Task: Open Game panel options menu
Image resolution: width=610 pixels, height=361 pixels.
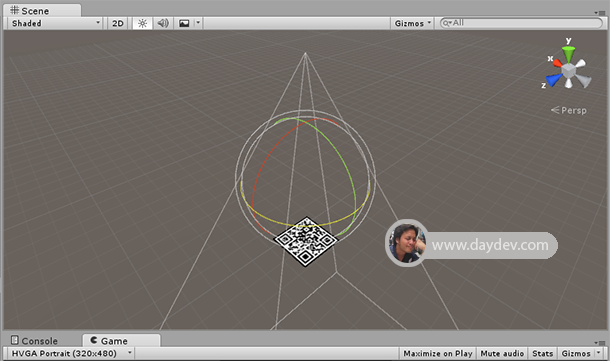Action: 600,343
